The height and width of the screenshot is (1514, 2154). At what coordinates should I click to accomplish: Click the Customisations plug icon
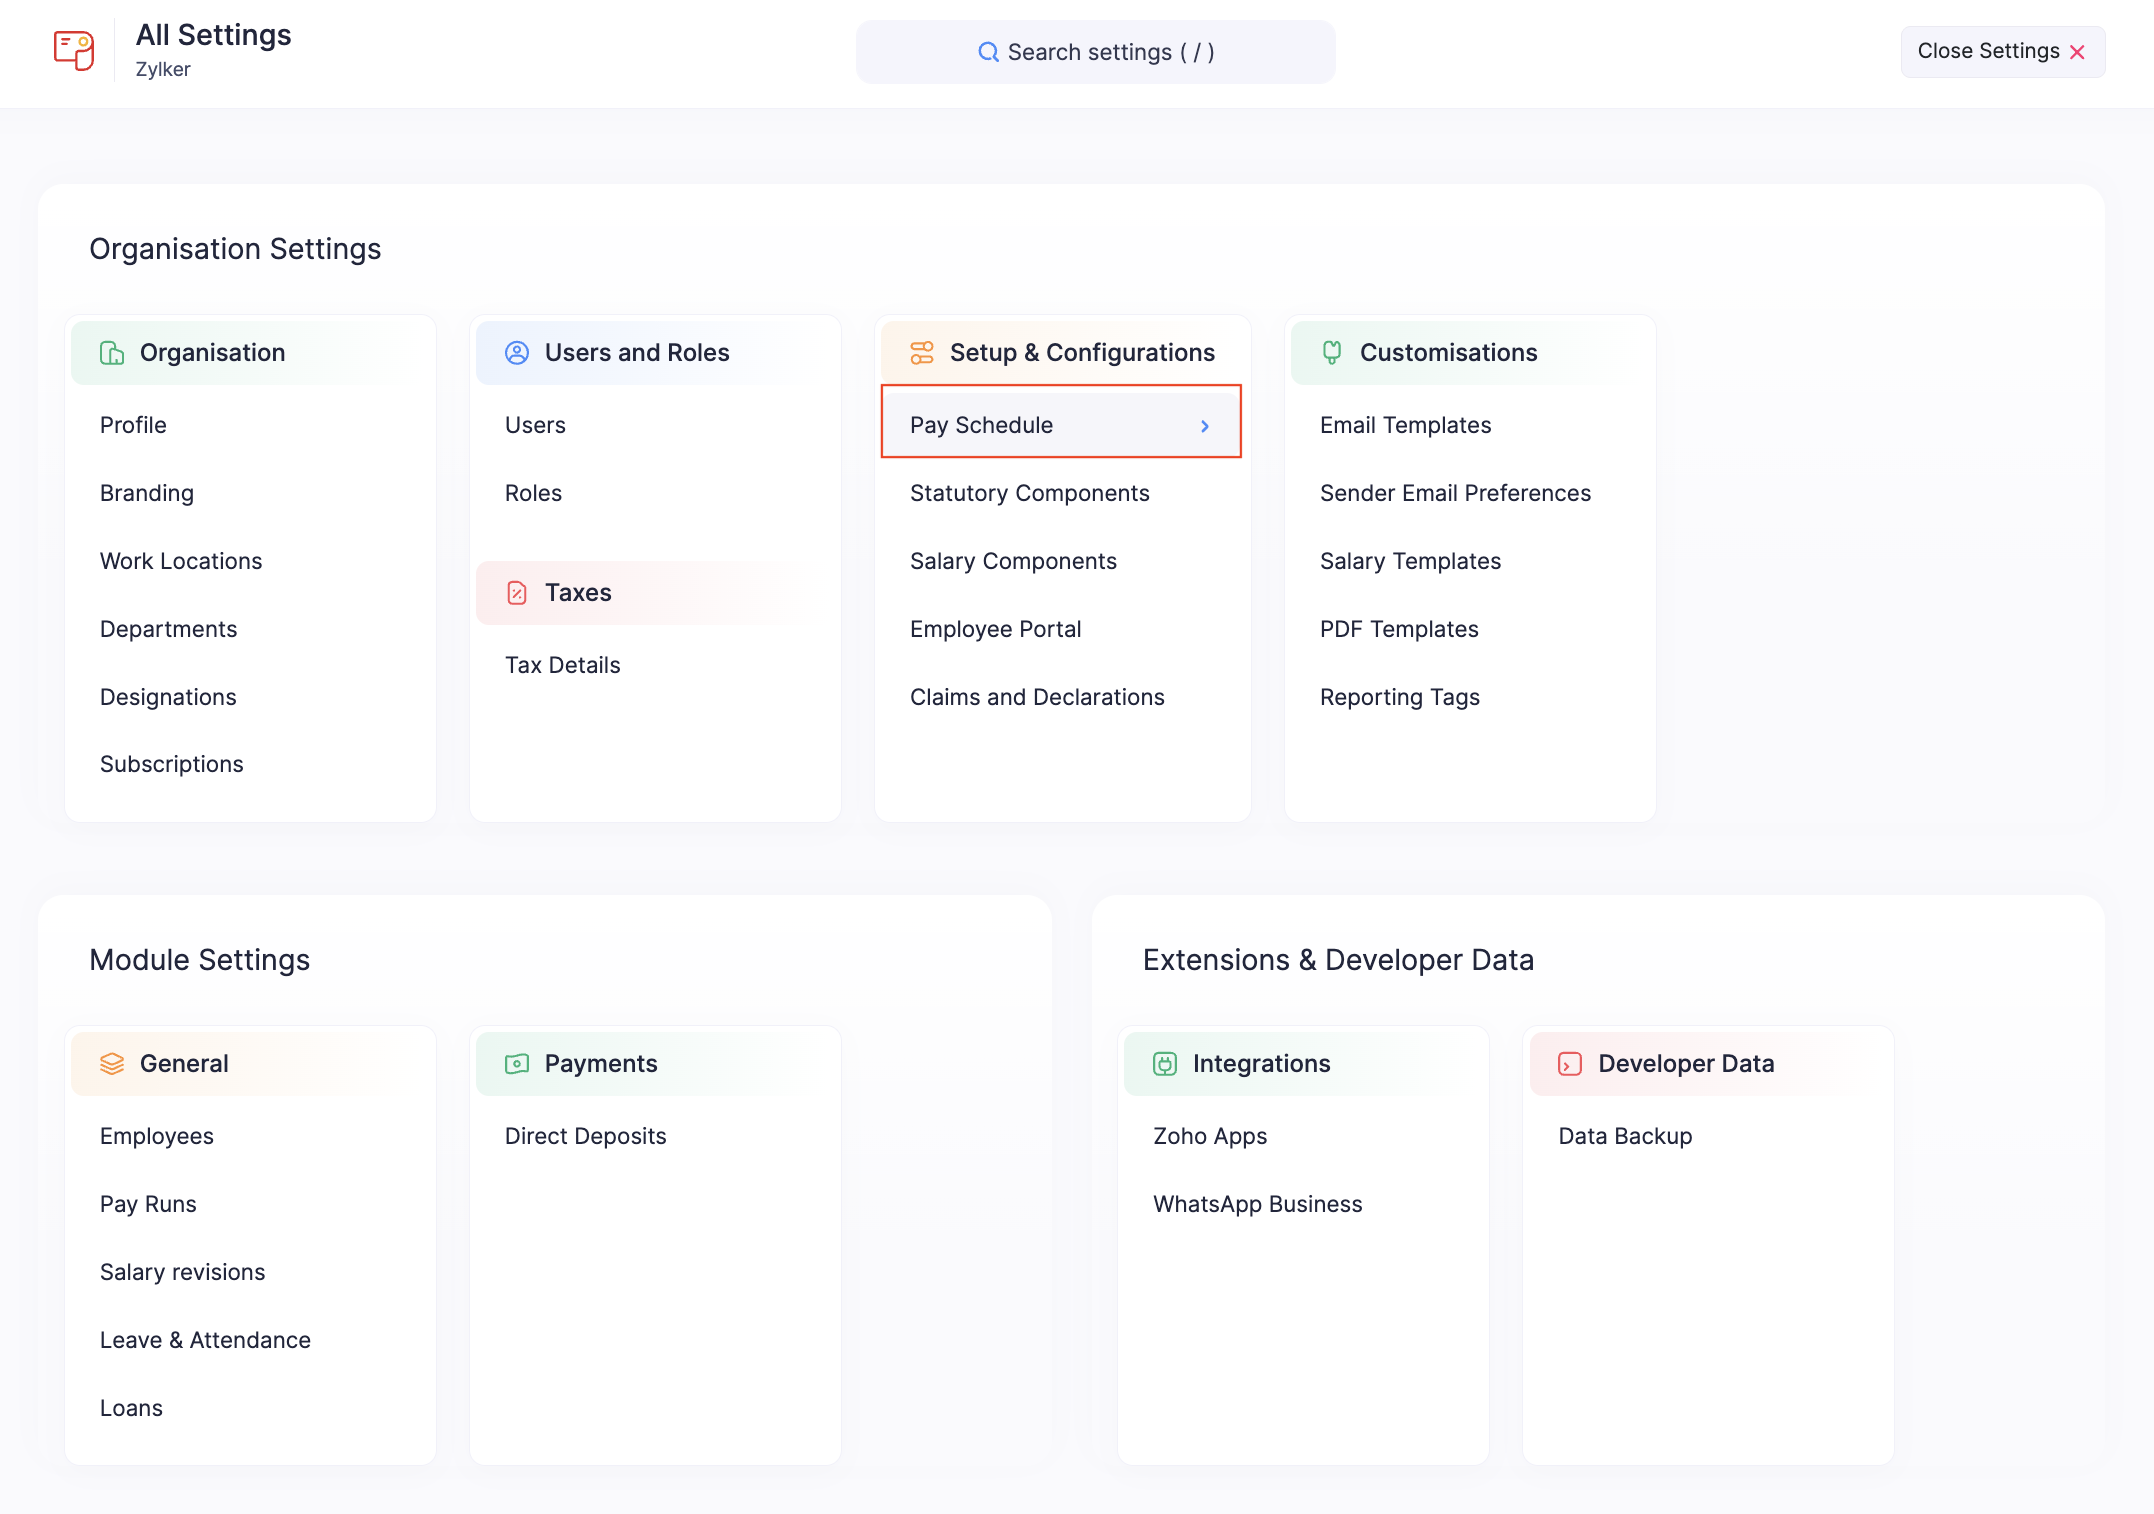[1332, 353]
